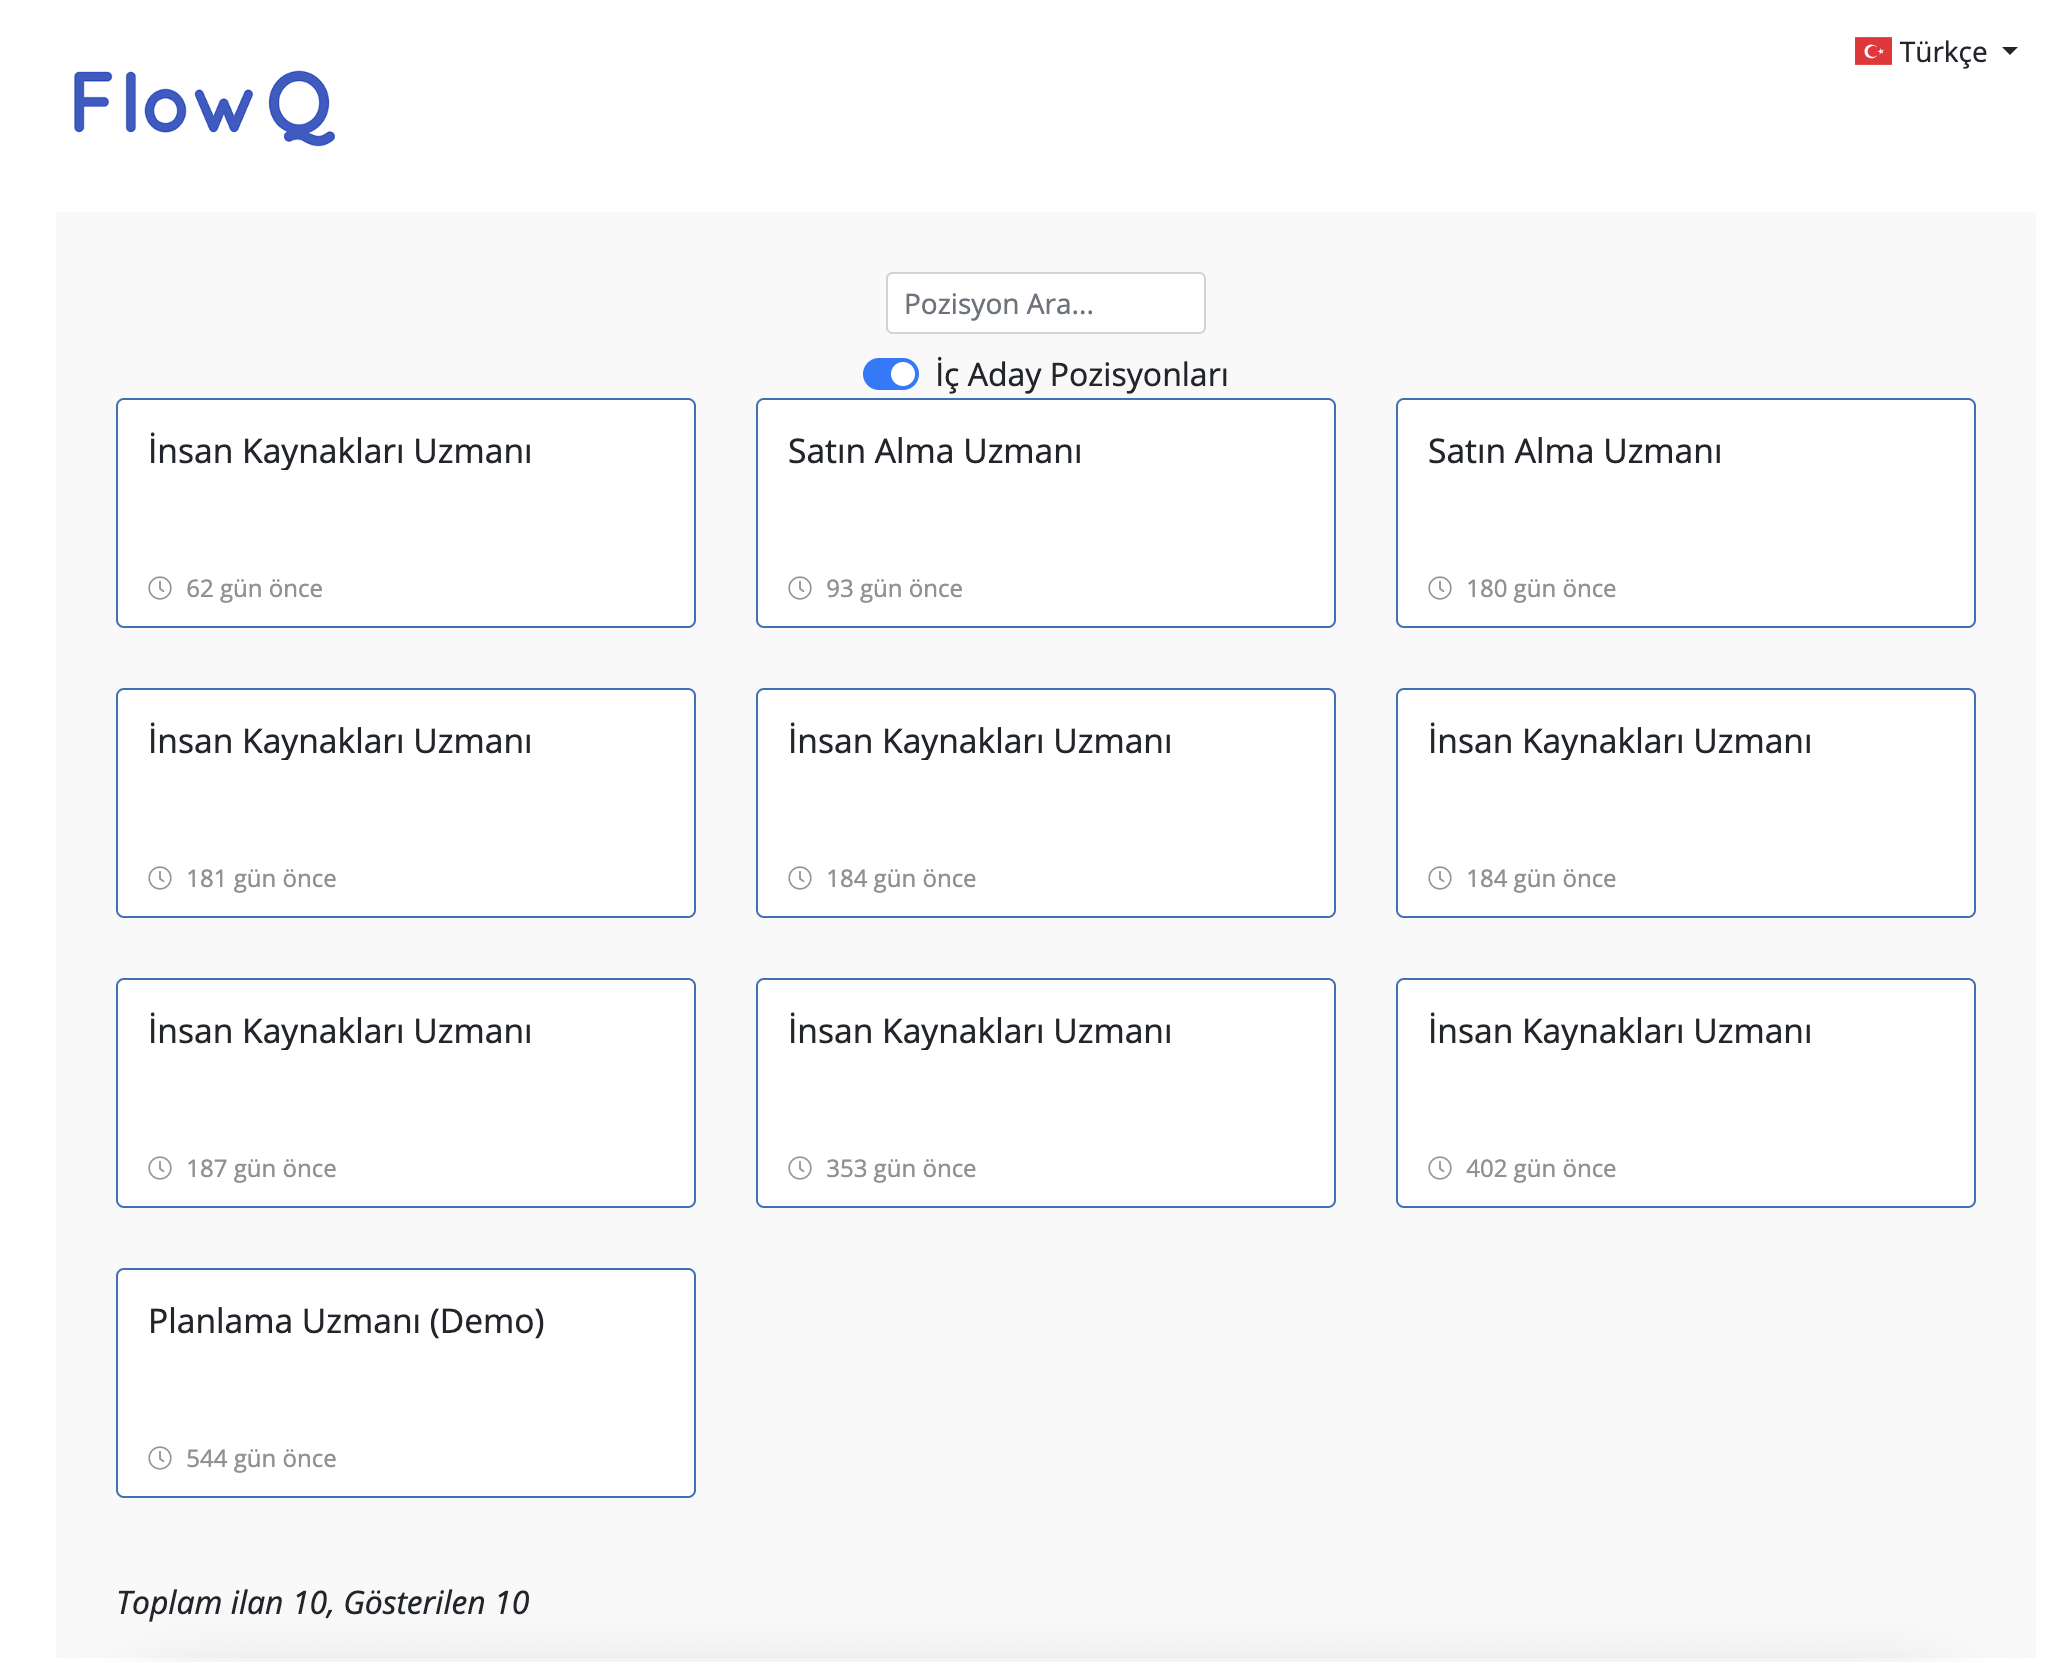Click the İç Aday Pozisyonları label
Image resolution: width=2058 pixels, height=1662 pixels.
[x=1081, y=374]
